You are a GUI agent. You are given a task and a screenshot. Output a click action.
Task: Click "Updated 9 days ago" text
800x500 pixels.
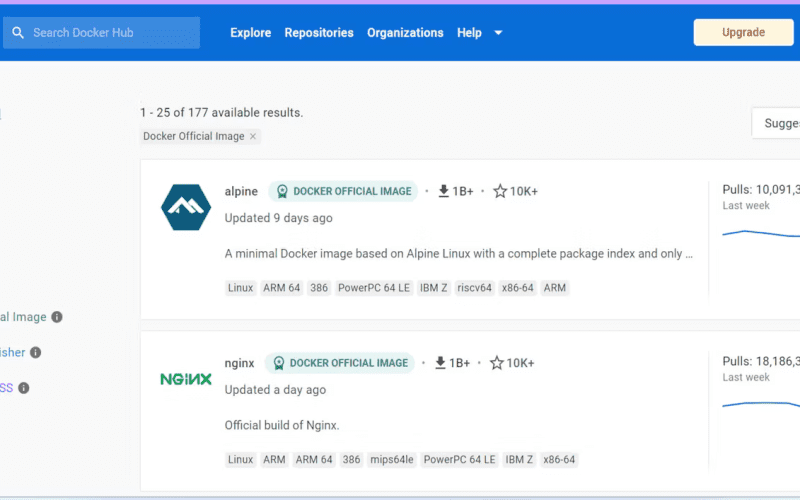pos(279,218)
